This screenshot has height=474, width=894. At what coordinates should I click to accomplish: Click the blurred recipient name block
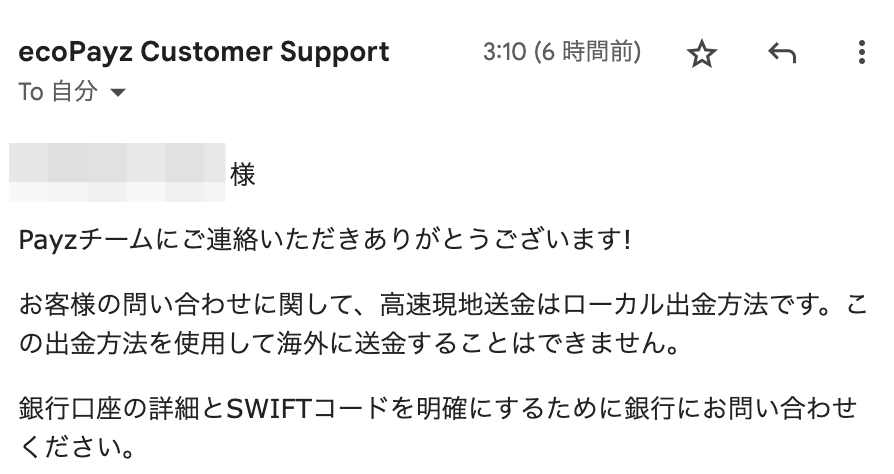click(117, 173)
